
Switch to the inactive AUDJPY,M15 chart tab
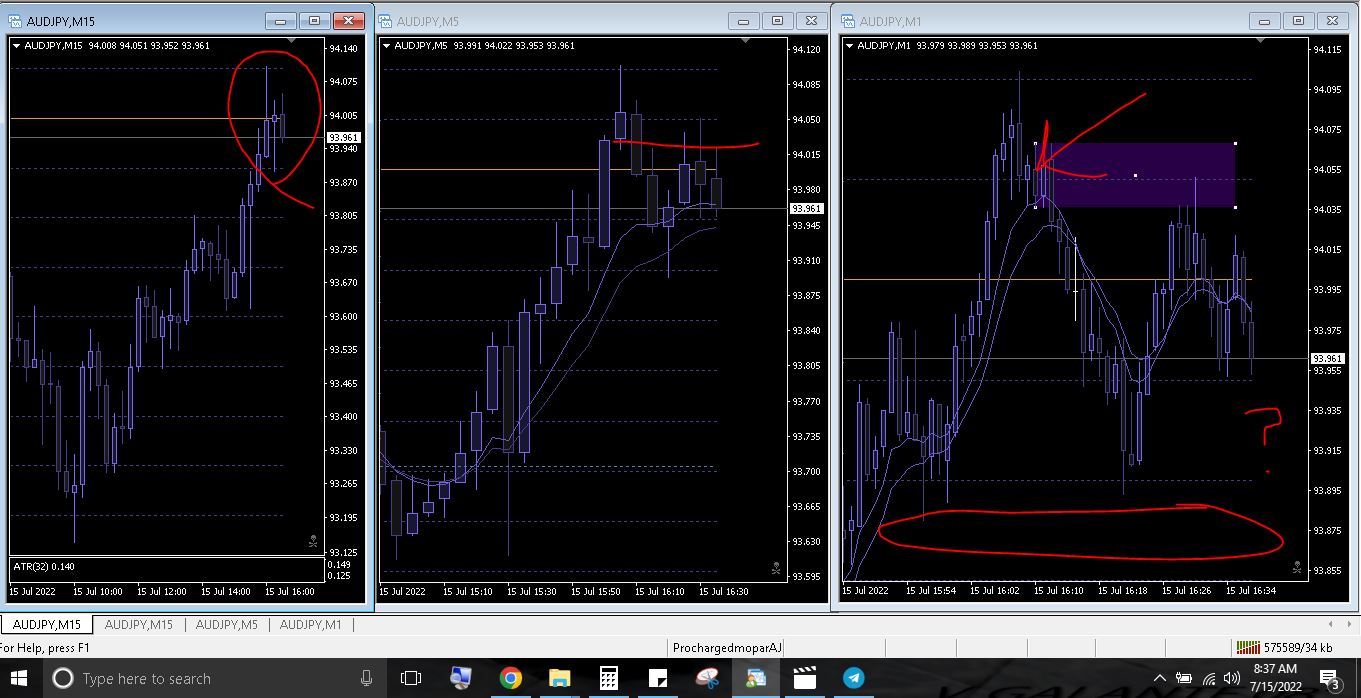pyautogui.click(x=139, y=625)
